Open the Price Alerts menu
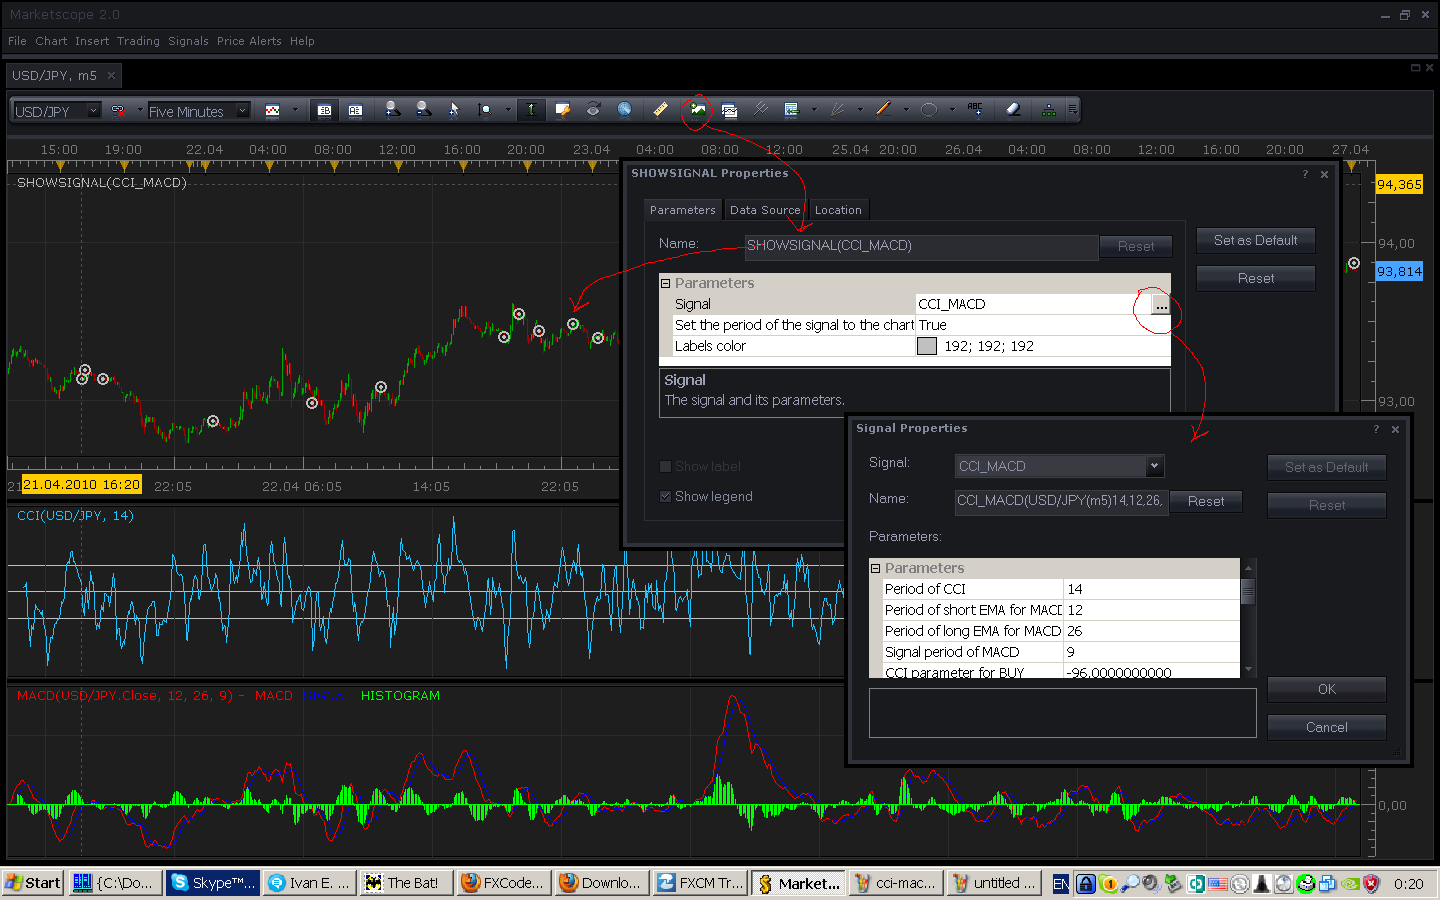The width and height of the screenshot is (1440, 900). click(249, 41)
